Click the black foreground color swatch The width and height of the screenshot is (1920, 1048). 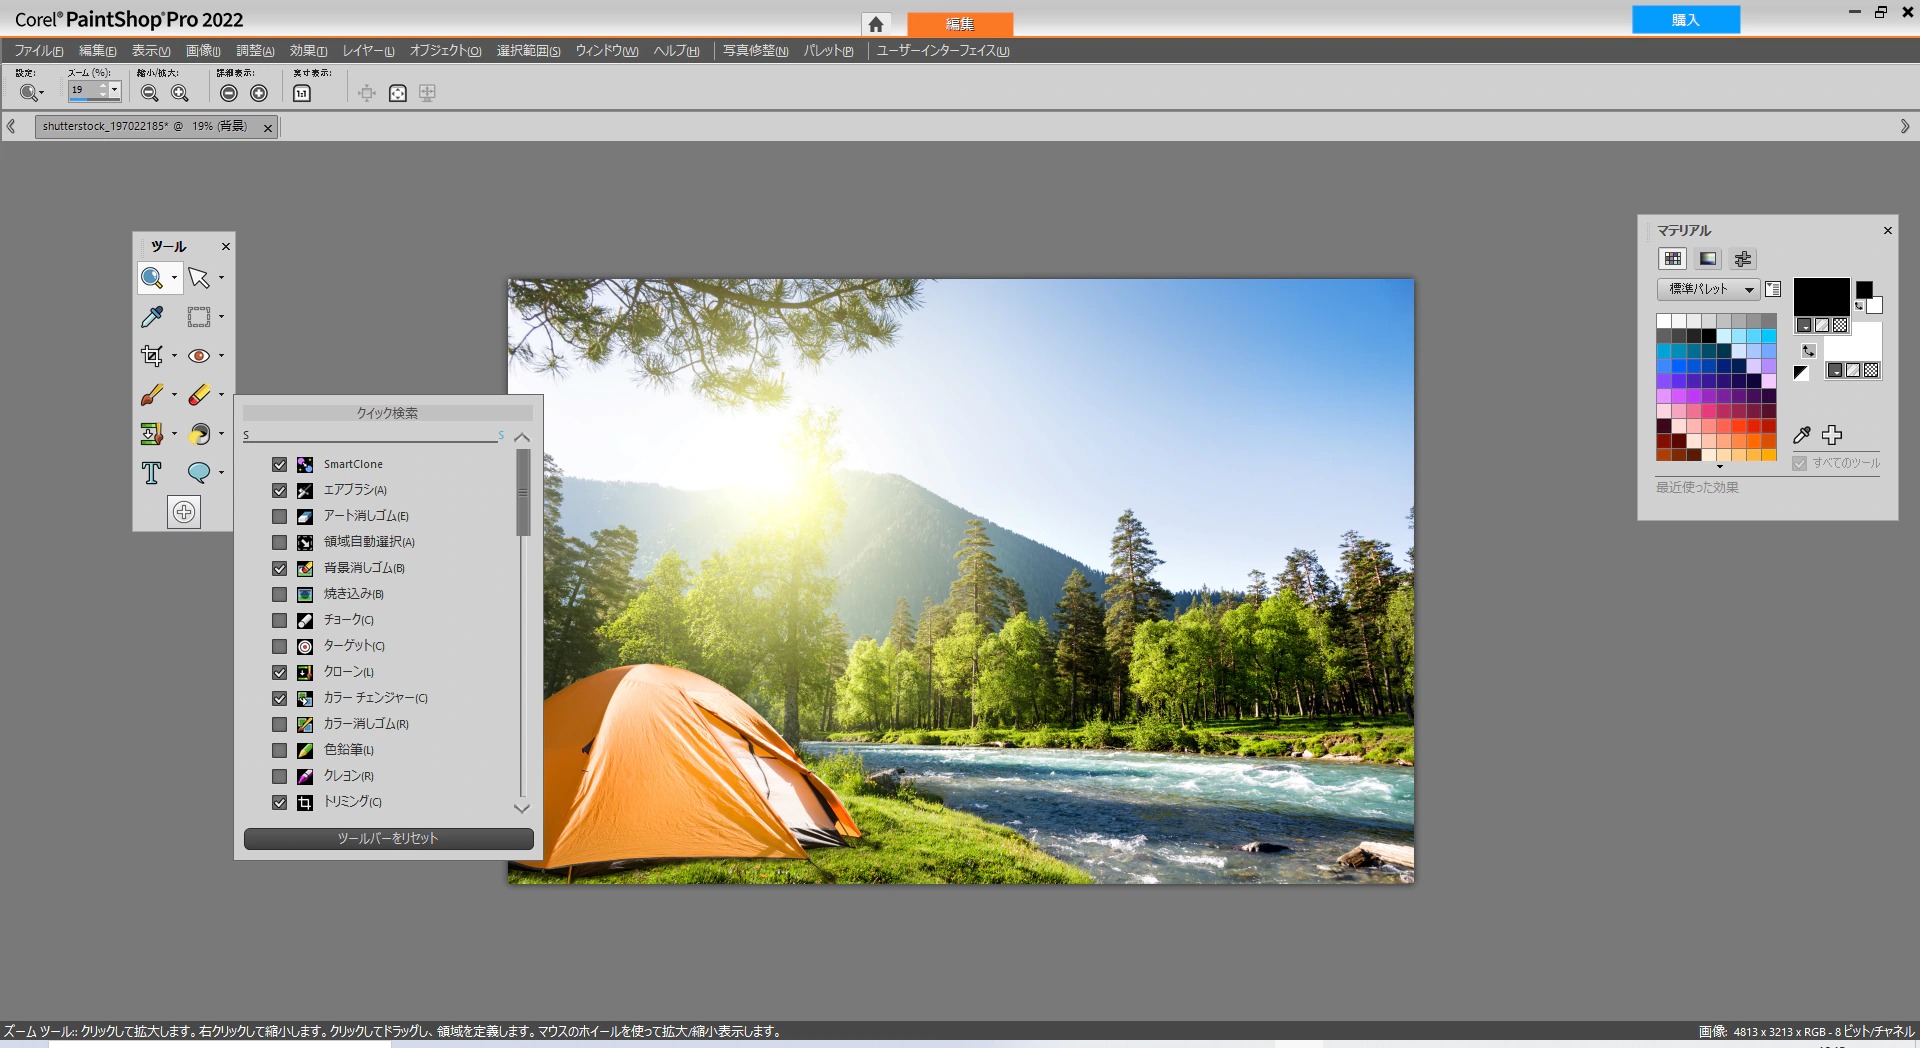pos(1820,297)
